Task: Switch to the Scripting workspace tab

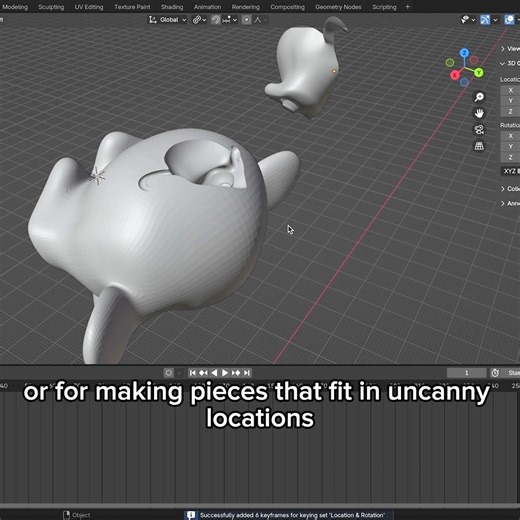Action: click(384, 7)
